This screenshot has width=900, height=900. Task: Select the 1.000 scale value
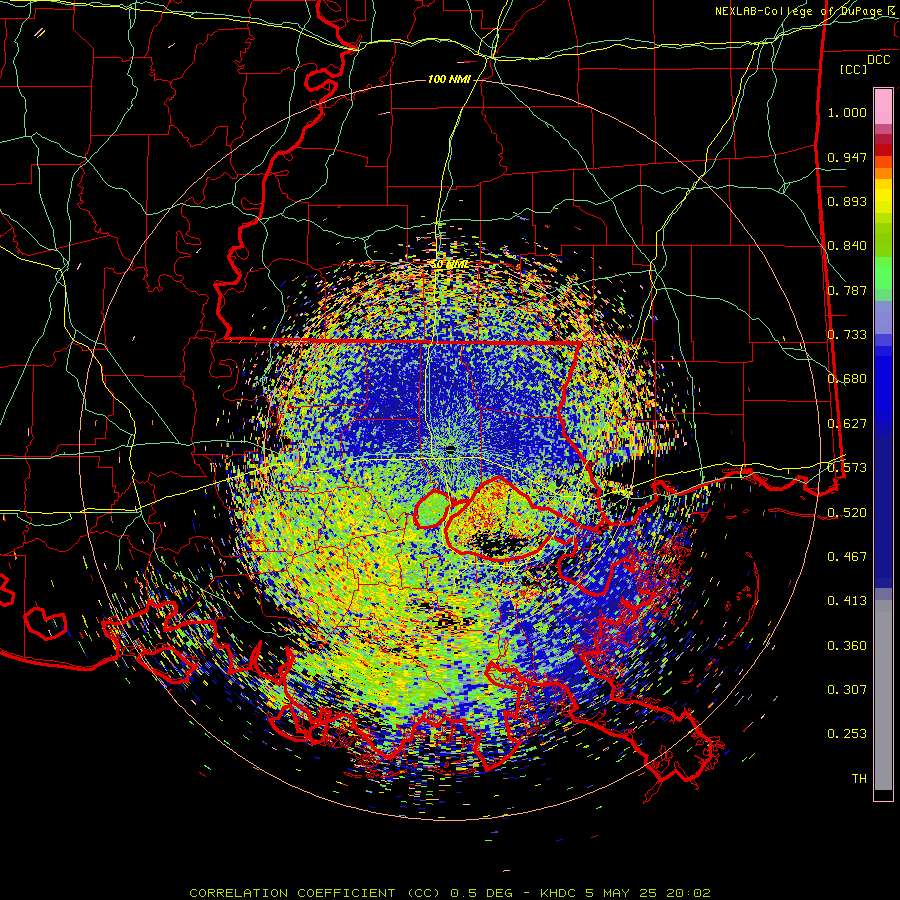click(x=847, y=112)
